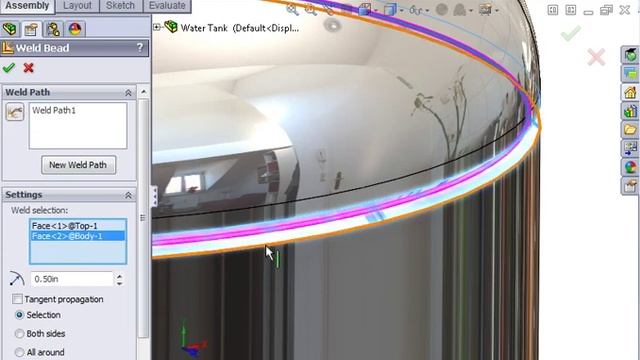The width and height of the screenshot is (640, 360).
Task: Click the property panel scrollbar up arrow
Action: (x=143, y=92)
